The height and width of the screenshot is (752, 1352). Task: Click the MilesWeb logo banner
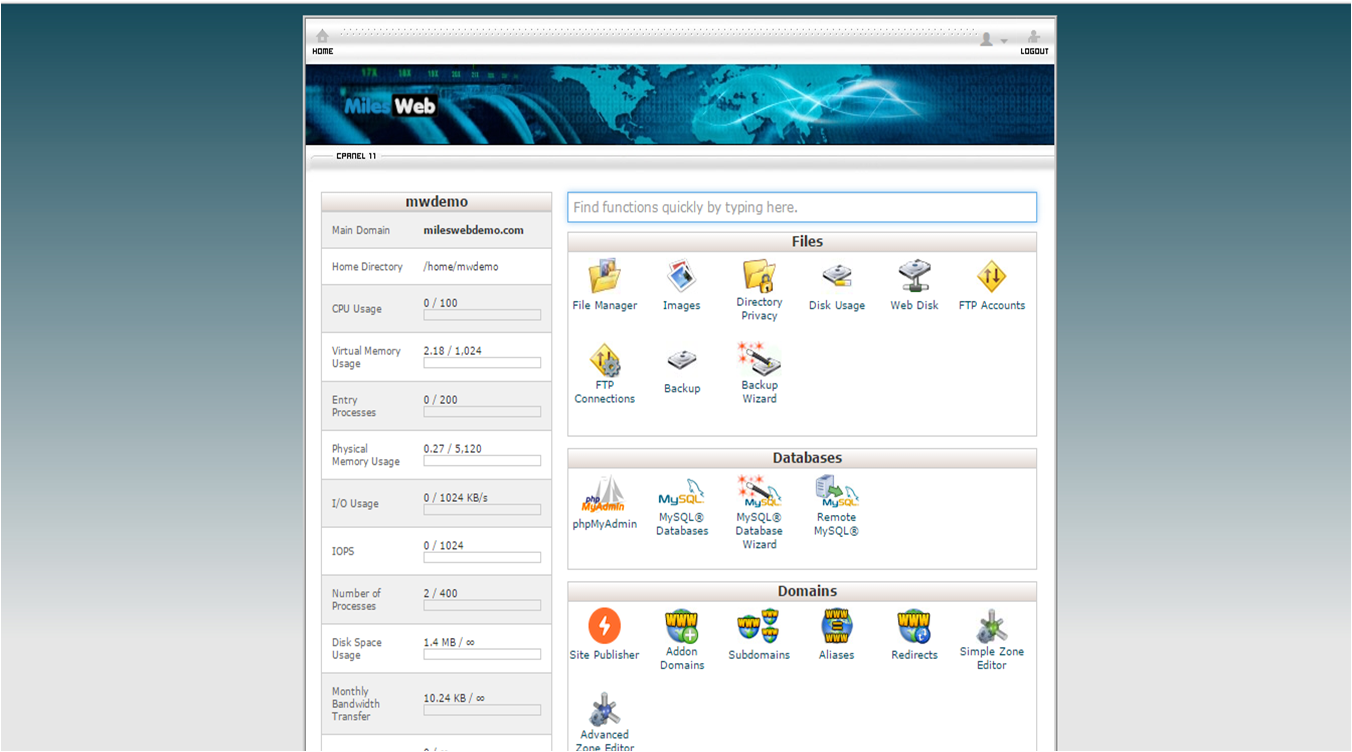(680, 105)
